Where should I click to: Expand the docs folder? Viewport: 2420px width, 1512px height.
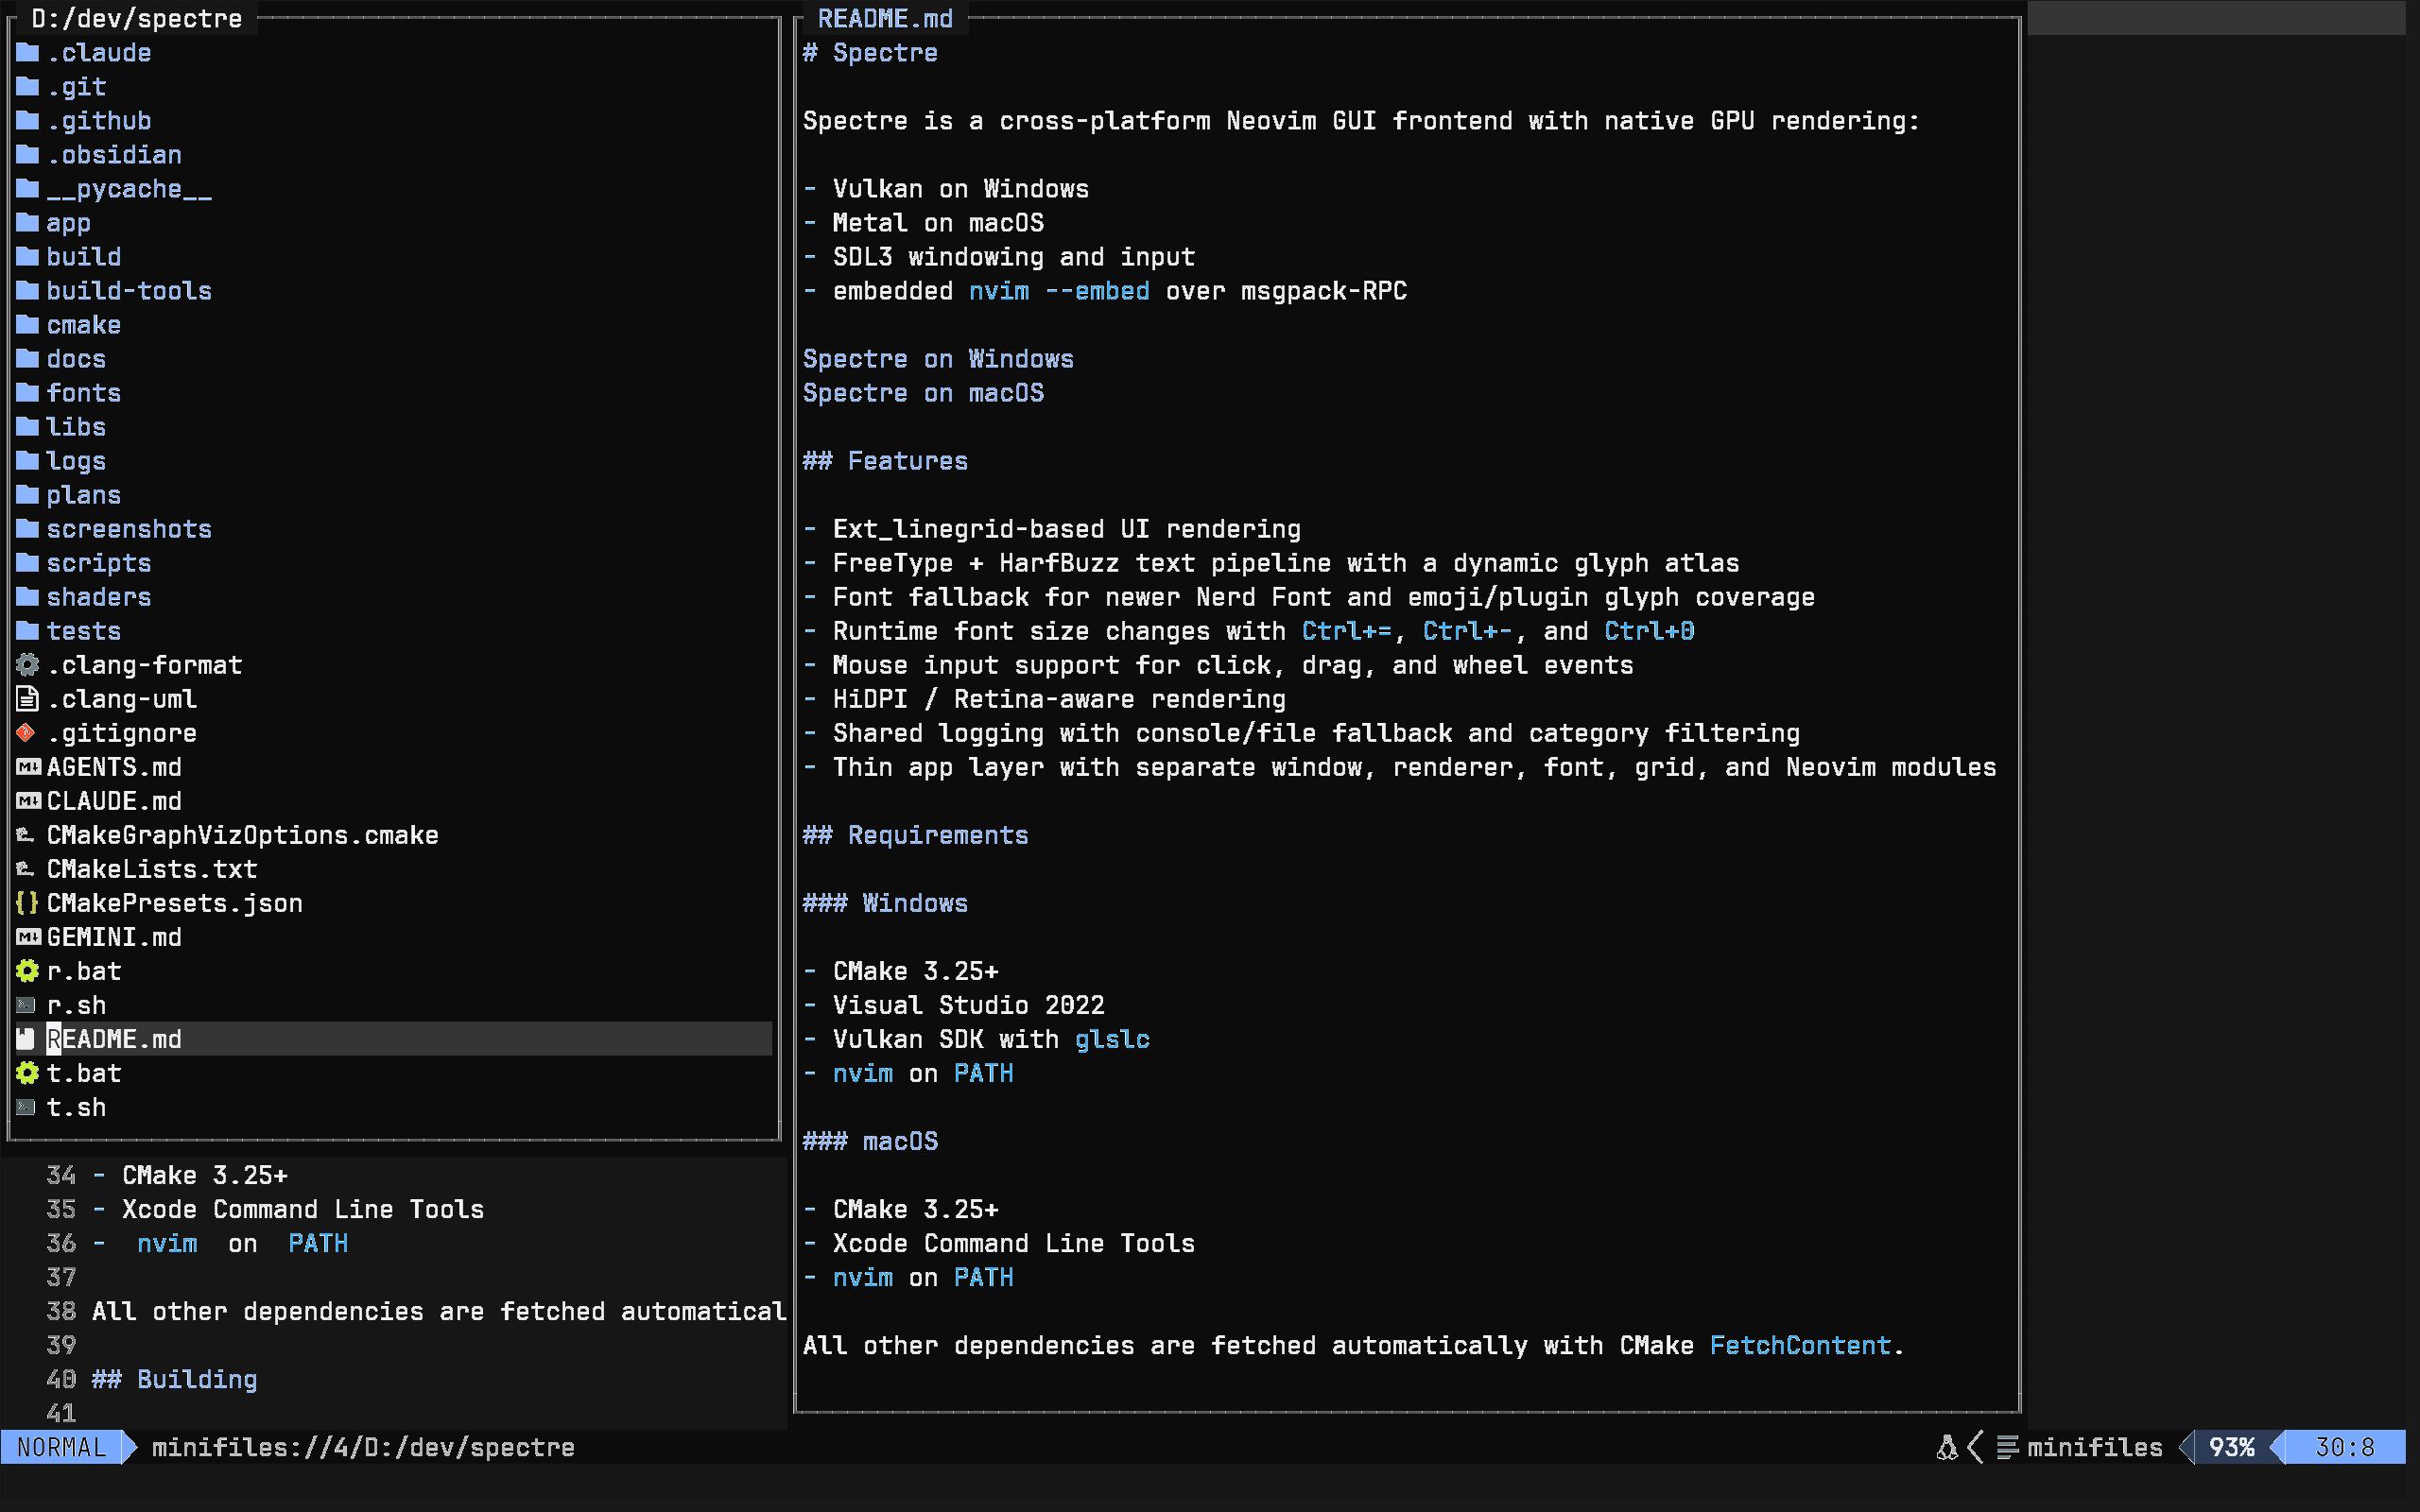pos(76,358)
